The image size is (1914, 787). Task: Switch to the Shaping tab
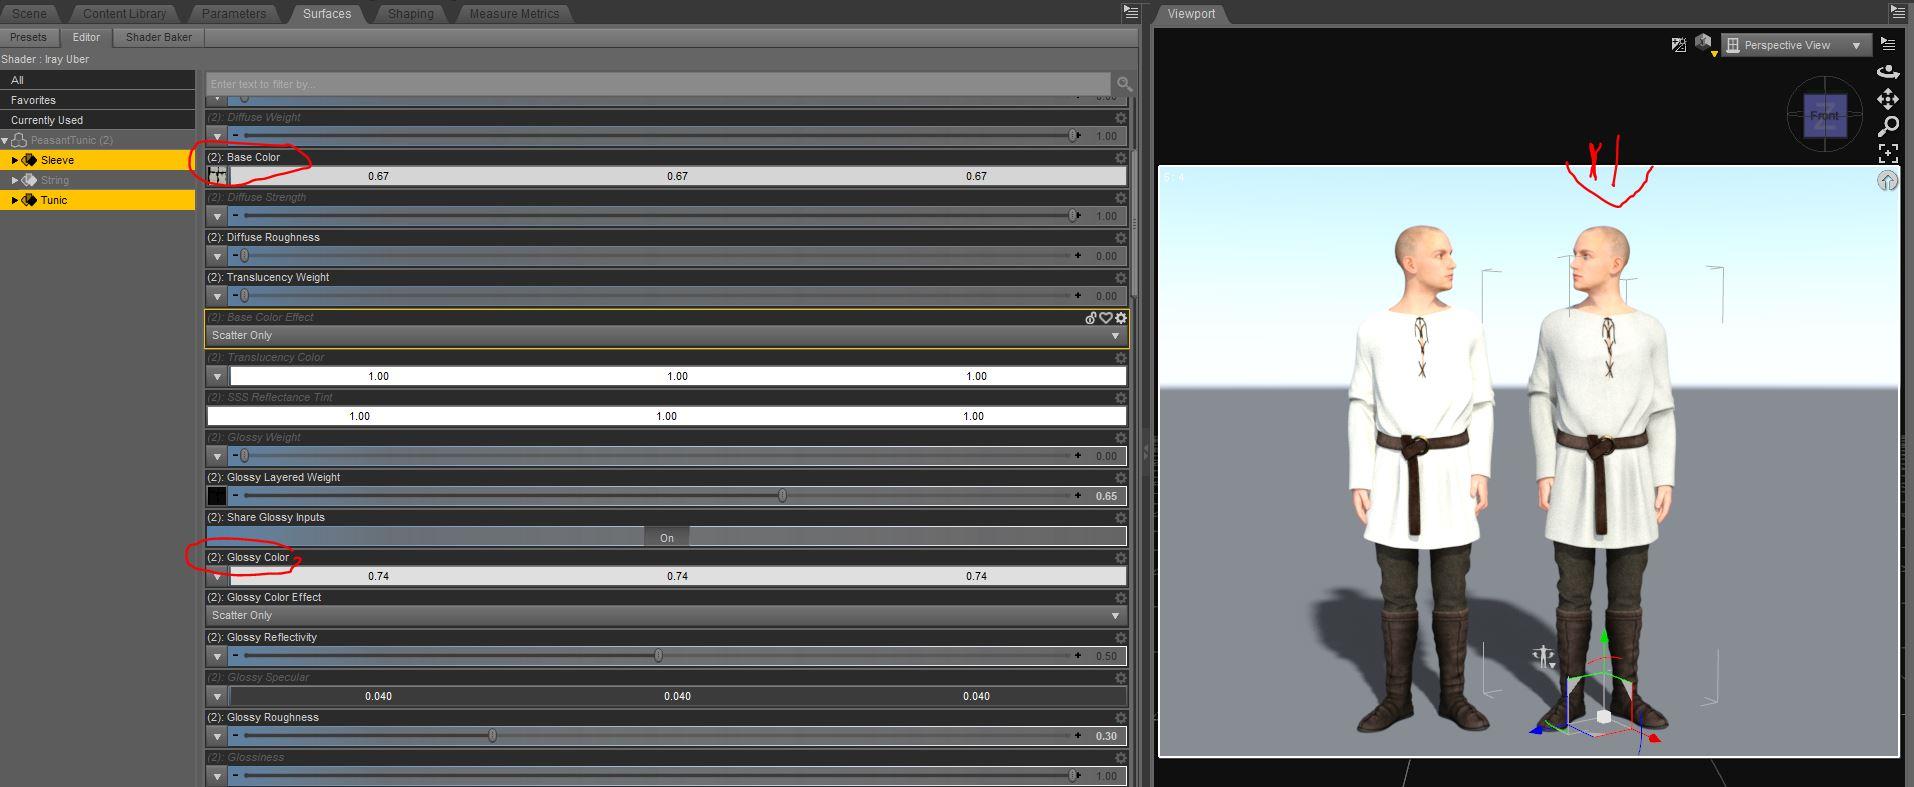point(411,13)
